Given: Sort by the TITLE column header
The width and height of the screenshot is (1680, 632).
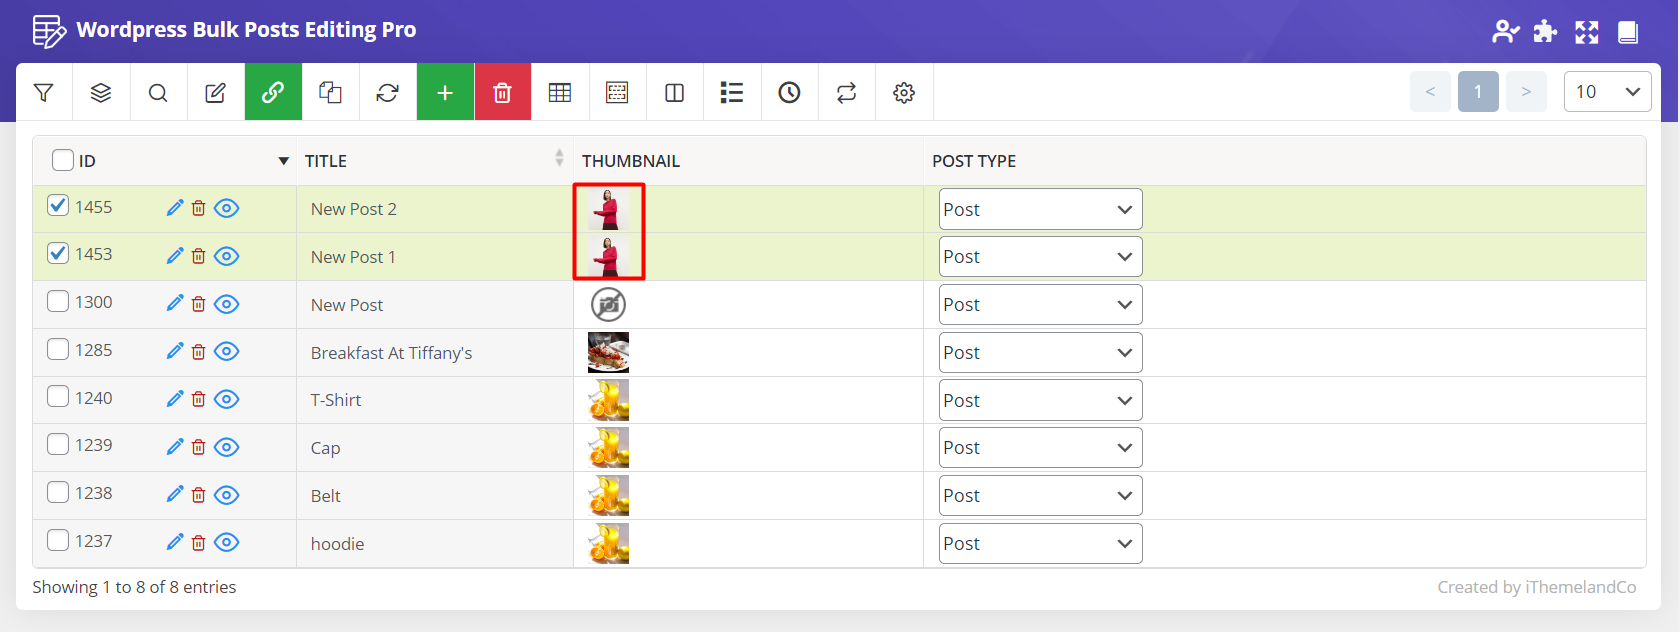Looking at the screenshot, I should (x=326, y=161).
